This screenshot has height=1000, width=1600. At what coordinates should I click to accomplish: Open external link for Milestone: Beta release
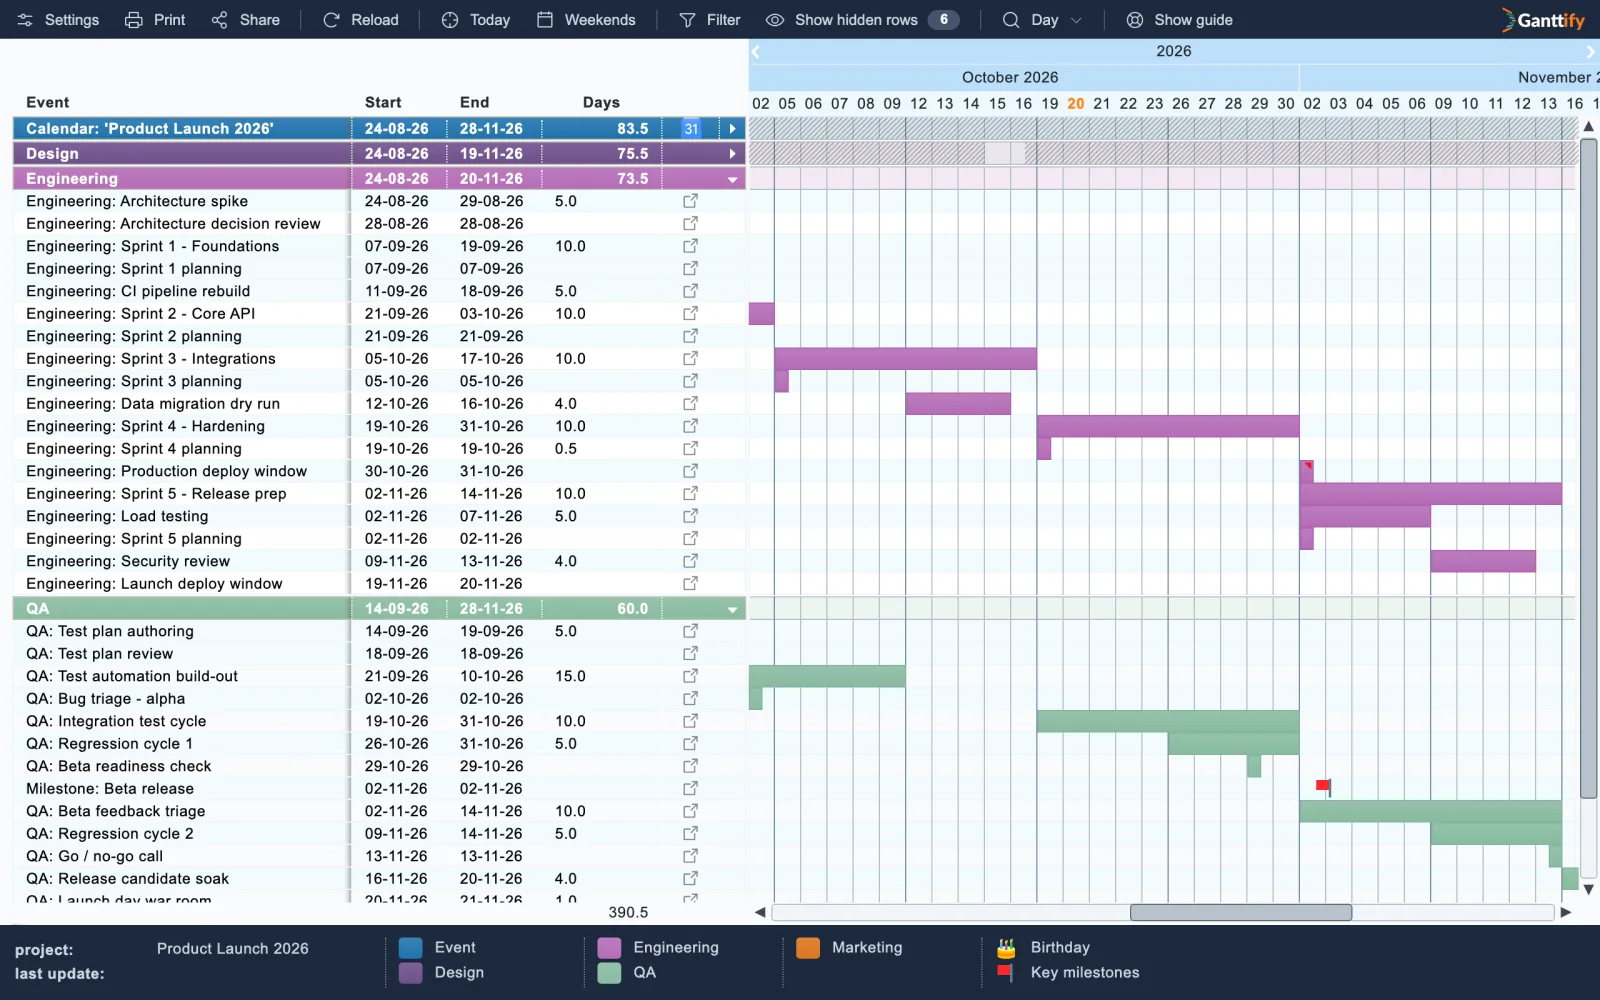[690, 788]
